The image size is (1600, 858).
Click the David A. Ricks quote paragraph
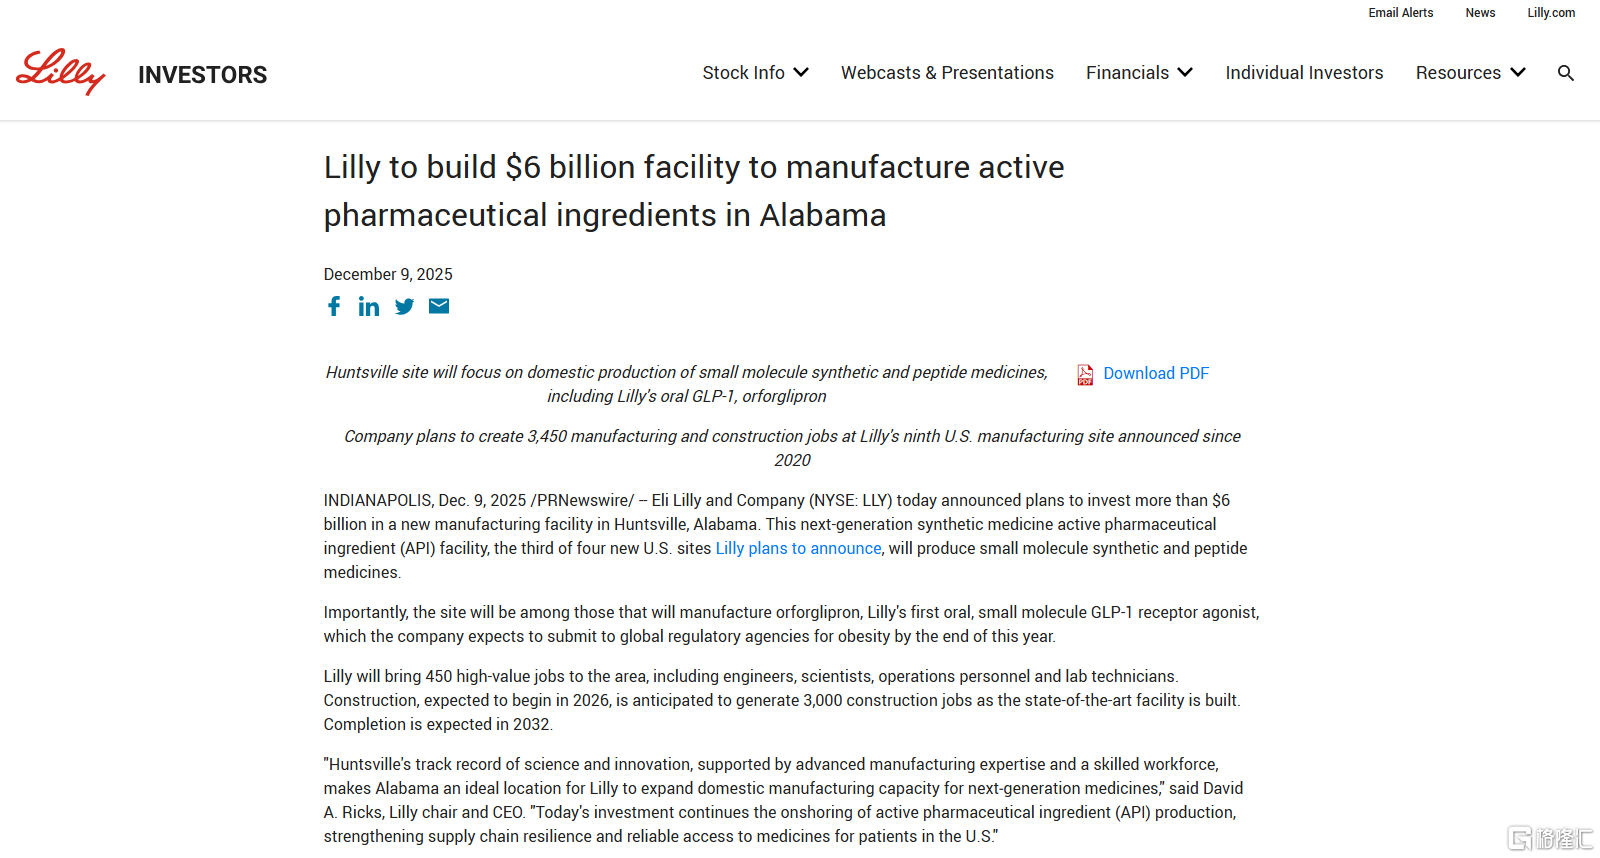coord(783,800)
